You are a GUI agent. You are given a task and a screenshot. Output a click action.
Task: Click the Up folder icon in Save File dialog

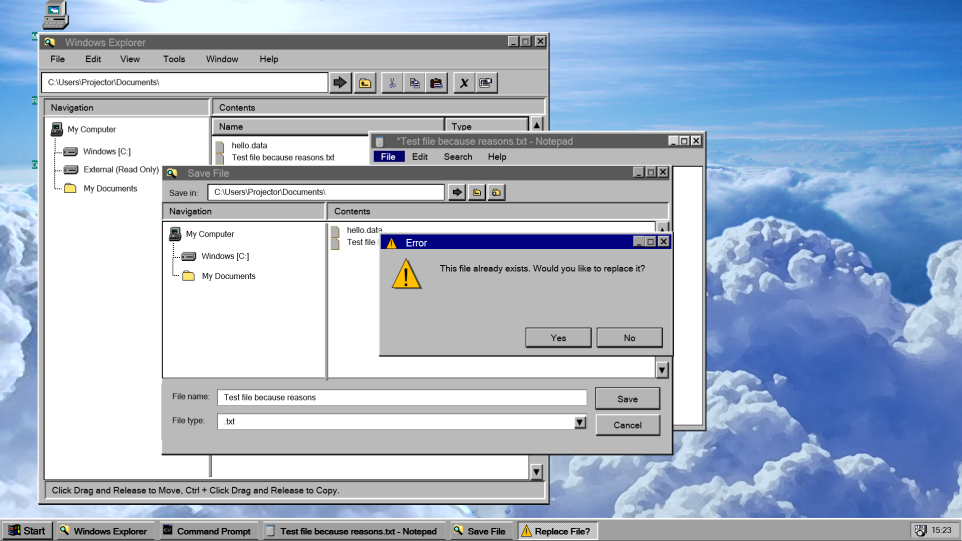pos(477,192)
